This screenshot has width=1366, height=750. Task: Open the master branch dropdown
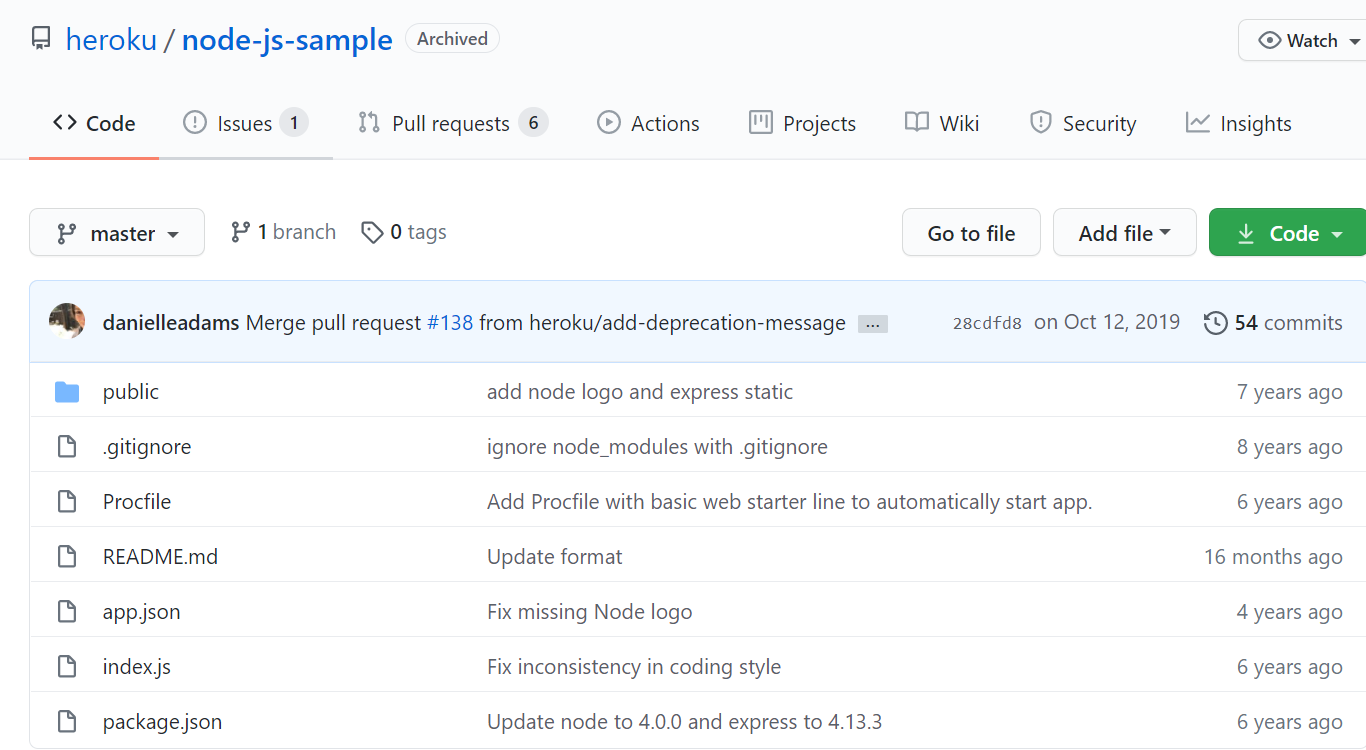click(x=117, y=233)
